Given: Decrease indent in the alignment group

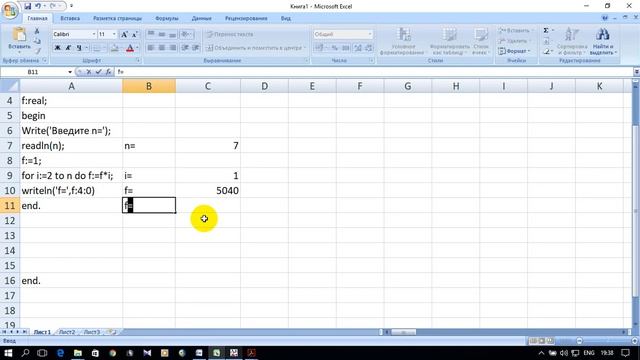Looking at the screenshot, I should [185, 48].
